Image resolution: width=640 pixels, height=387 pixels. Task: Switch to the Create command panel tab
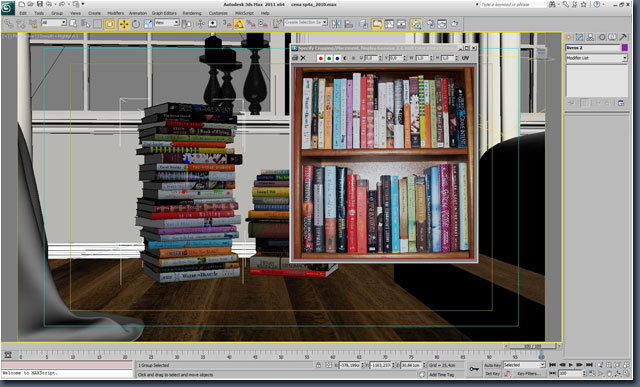pos(569,38)
